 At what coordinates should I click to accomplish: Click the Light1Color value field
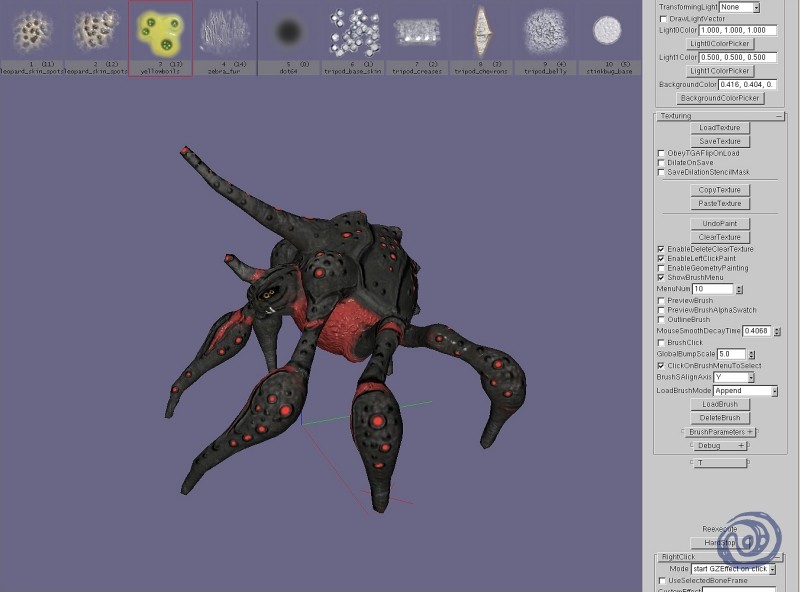point(738,57)
